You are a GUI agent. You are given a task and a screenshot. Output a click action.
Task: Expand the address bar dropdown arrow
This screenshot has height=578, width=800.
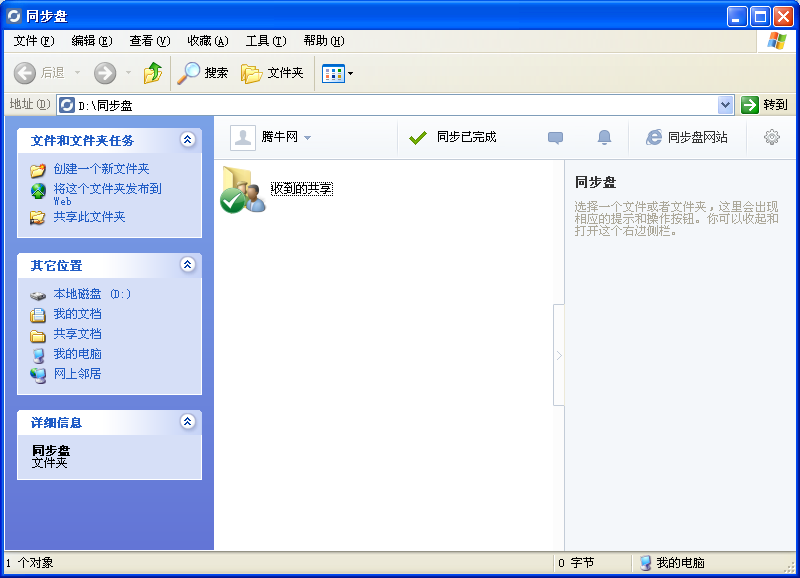(725, 105)
